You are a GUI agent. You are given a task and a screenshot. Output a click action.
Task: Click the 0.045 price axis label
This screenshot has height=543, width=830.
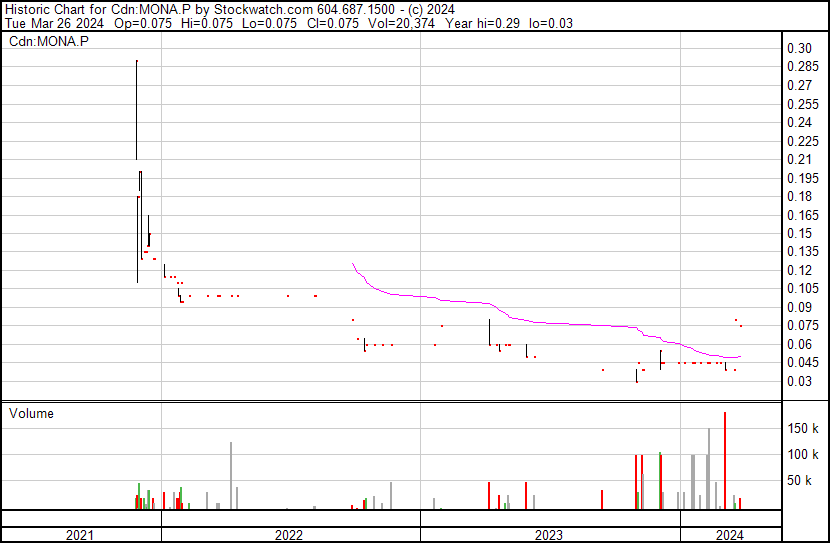coord(802,363)
